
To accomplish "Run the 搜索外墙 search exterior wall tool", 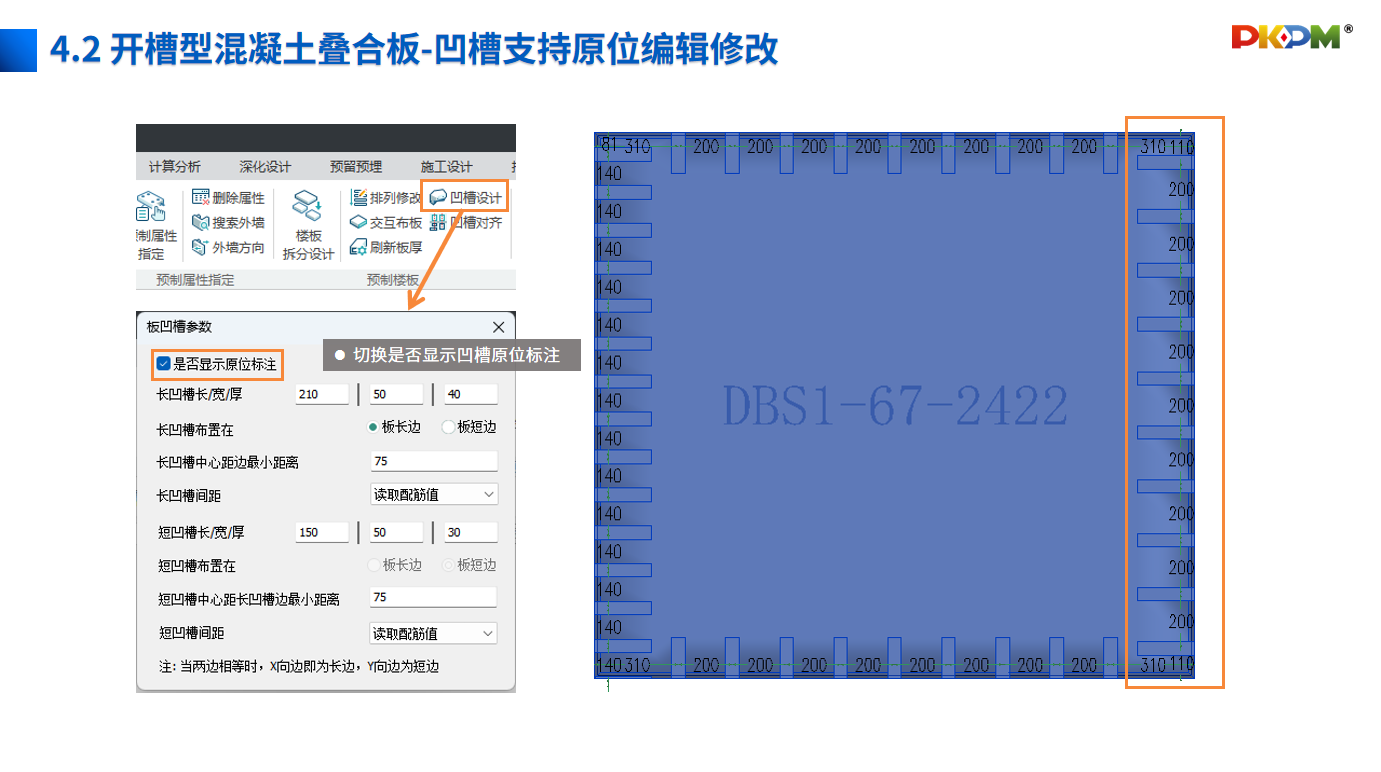I will [x=229, y=222].
